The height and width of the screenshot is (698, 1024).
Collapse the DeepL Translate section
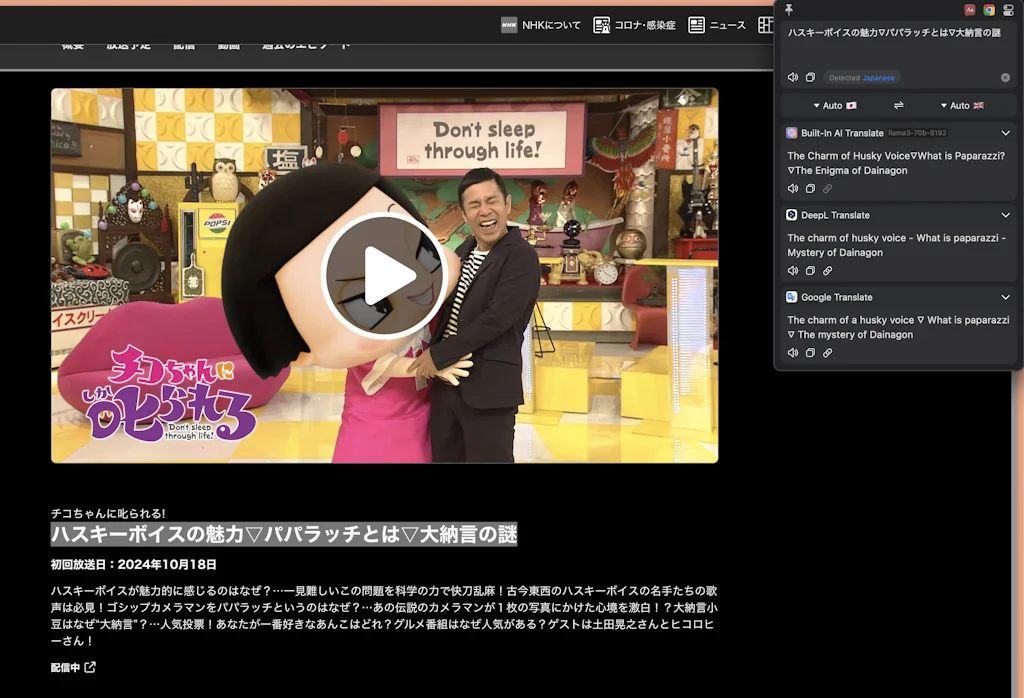(x=1005, y=215)
